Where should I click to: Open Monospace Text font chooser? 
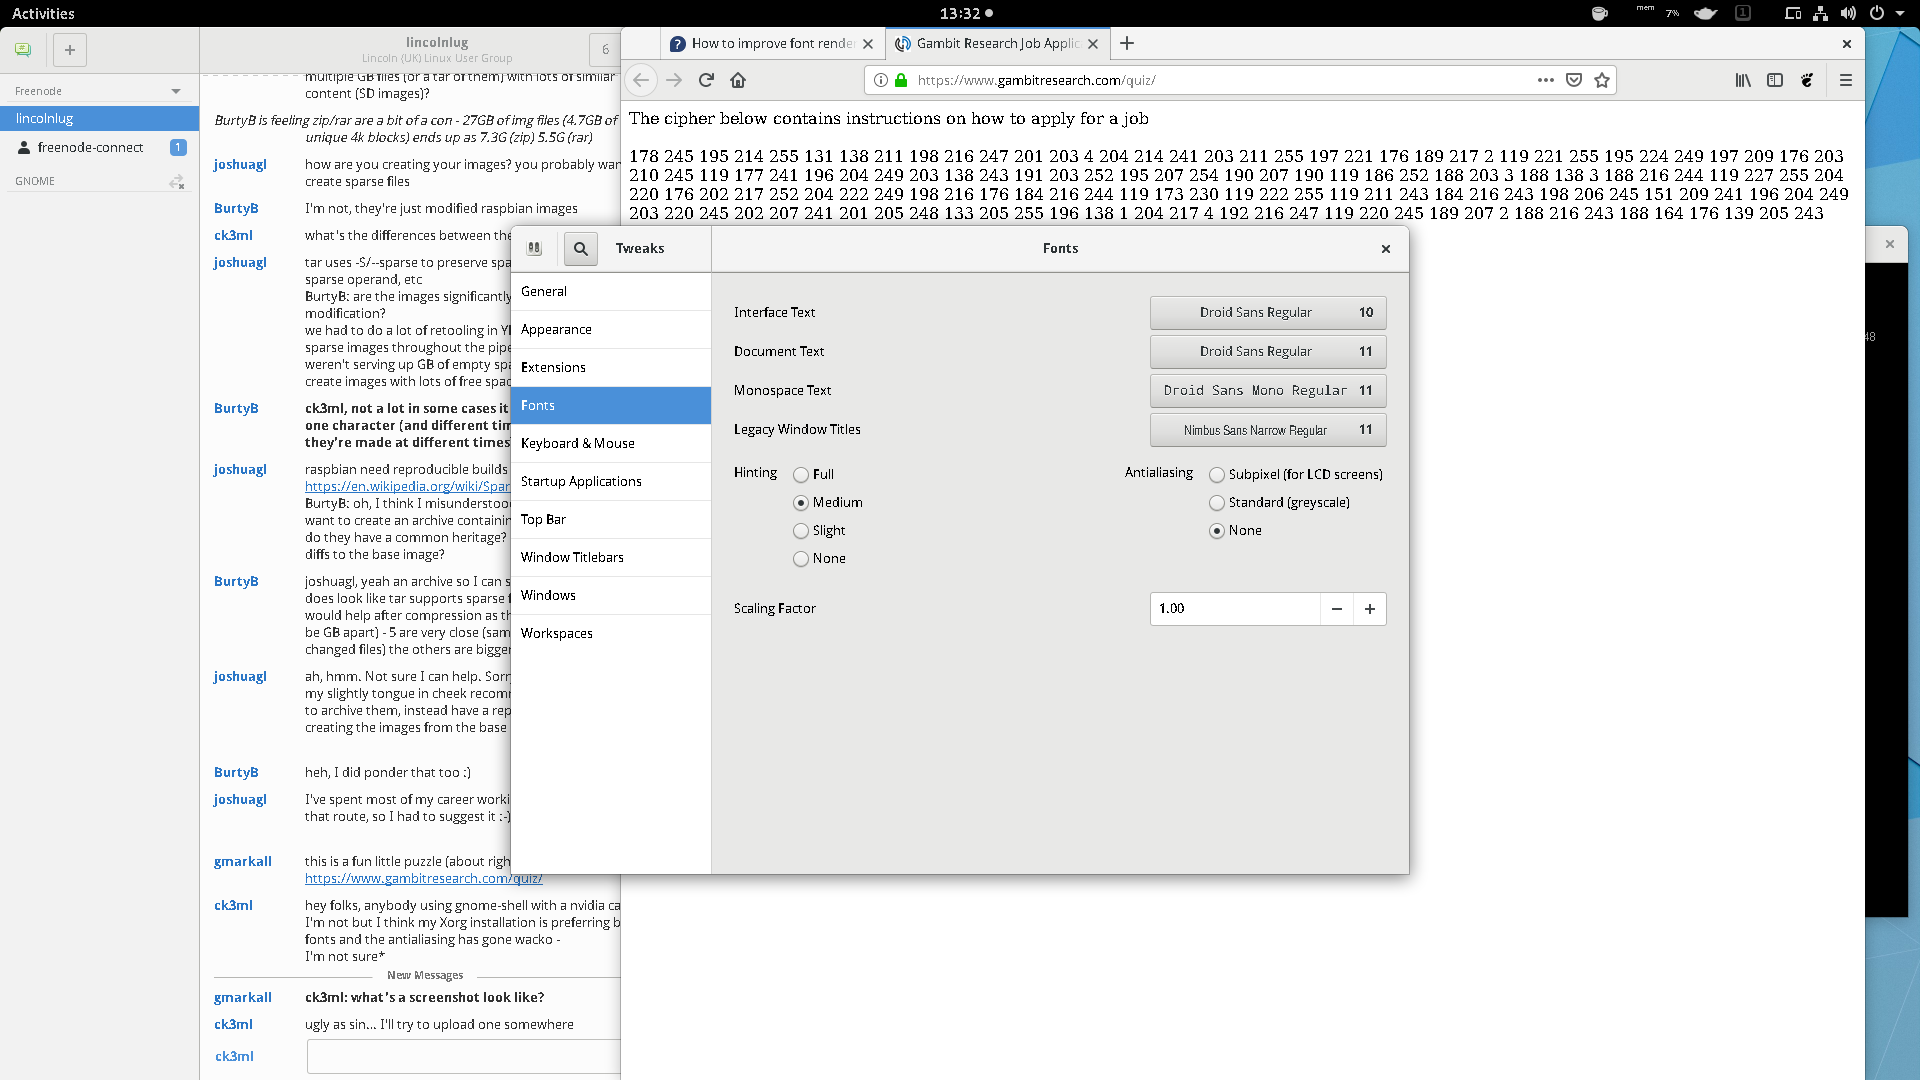pos(1268,390)
